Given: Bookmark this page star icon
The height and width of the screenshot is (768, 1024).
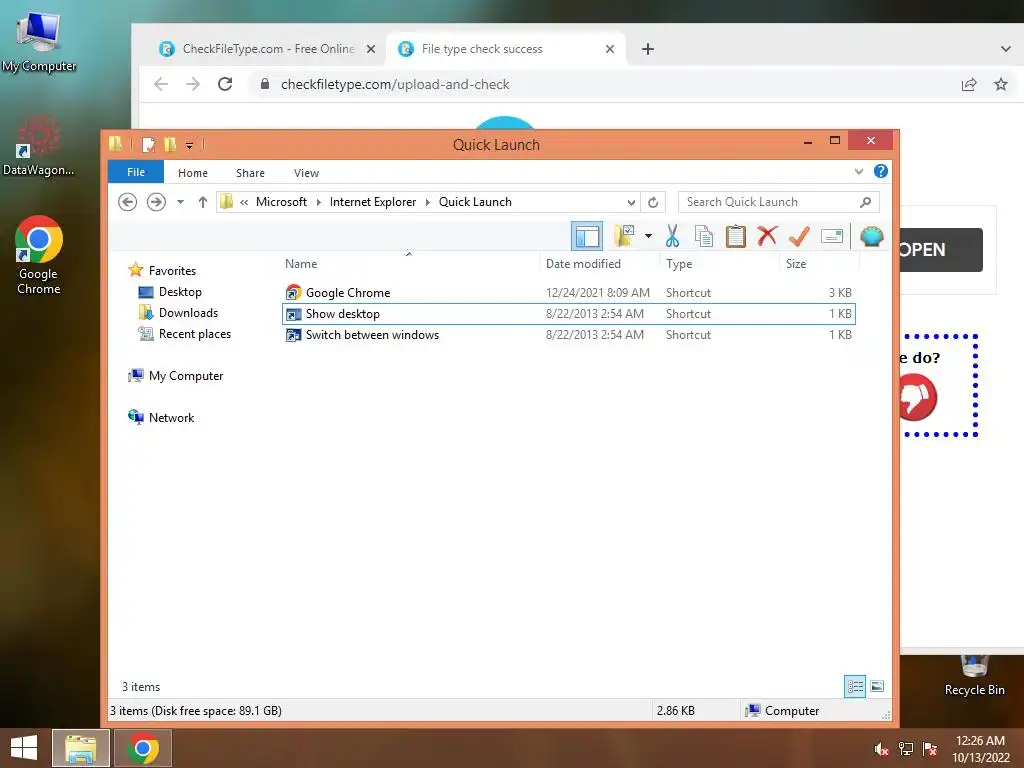Looking at the screenshot, I should tap(1000, 84).
